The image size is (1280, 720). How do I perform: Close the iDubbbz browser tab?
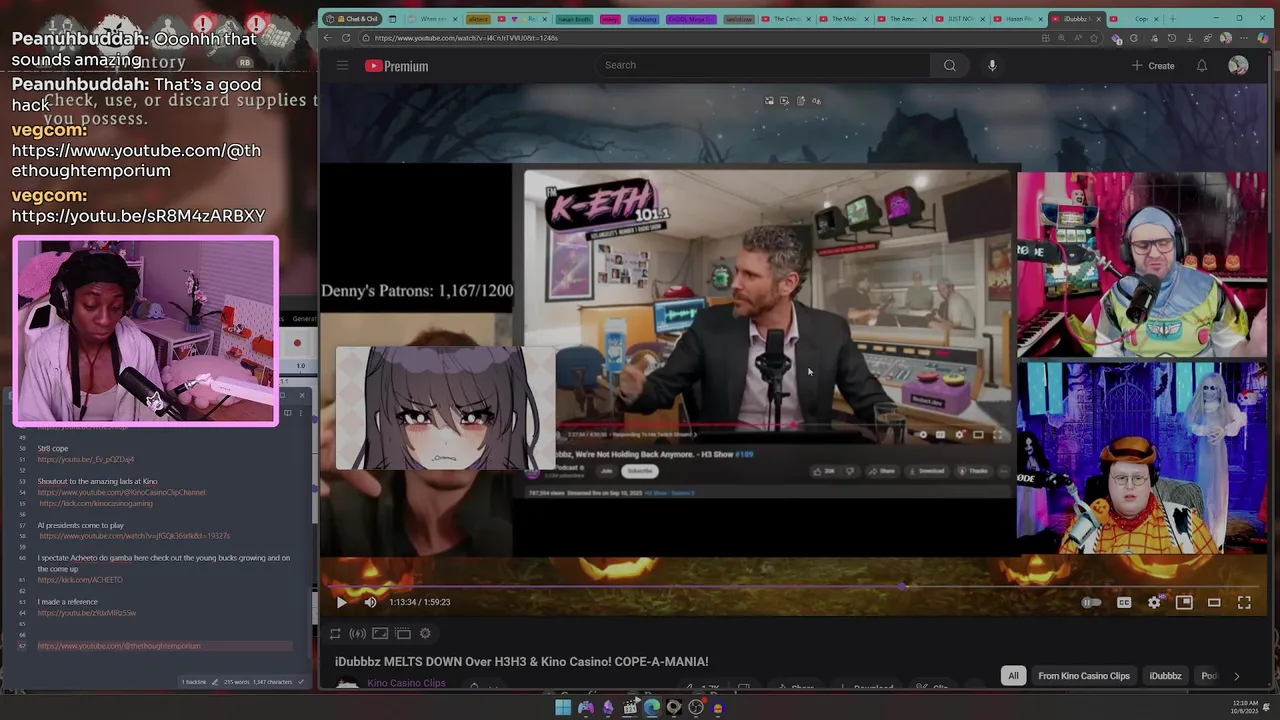[1100, 18]
